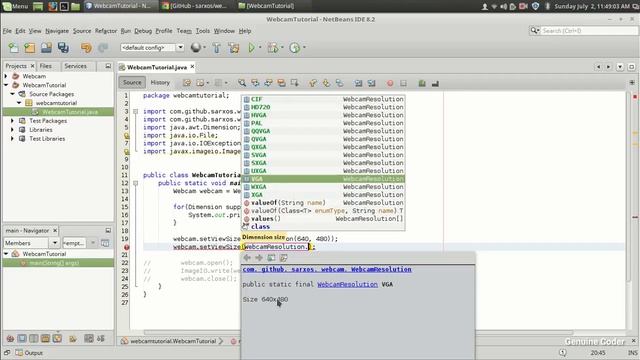Viewport: 640px width, 360px height.
Task: Select HD720 in completion list
Action: coord(323,107)
